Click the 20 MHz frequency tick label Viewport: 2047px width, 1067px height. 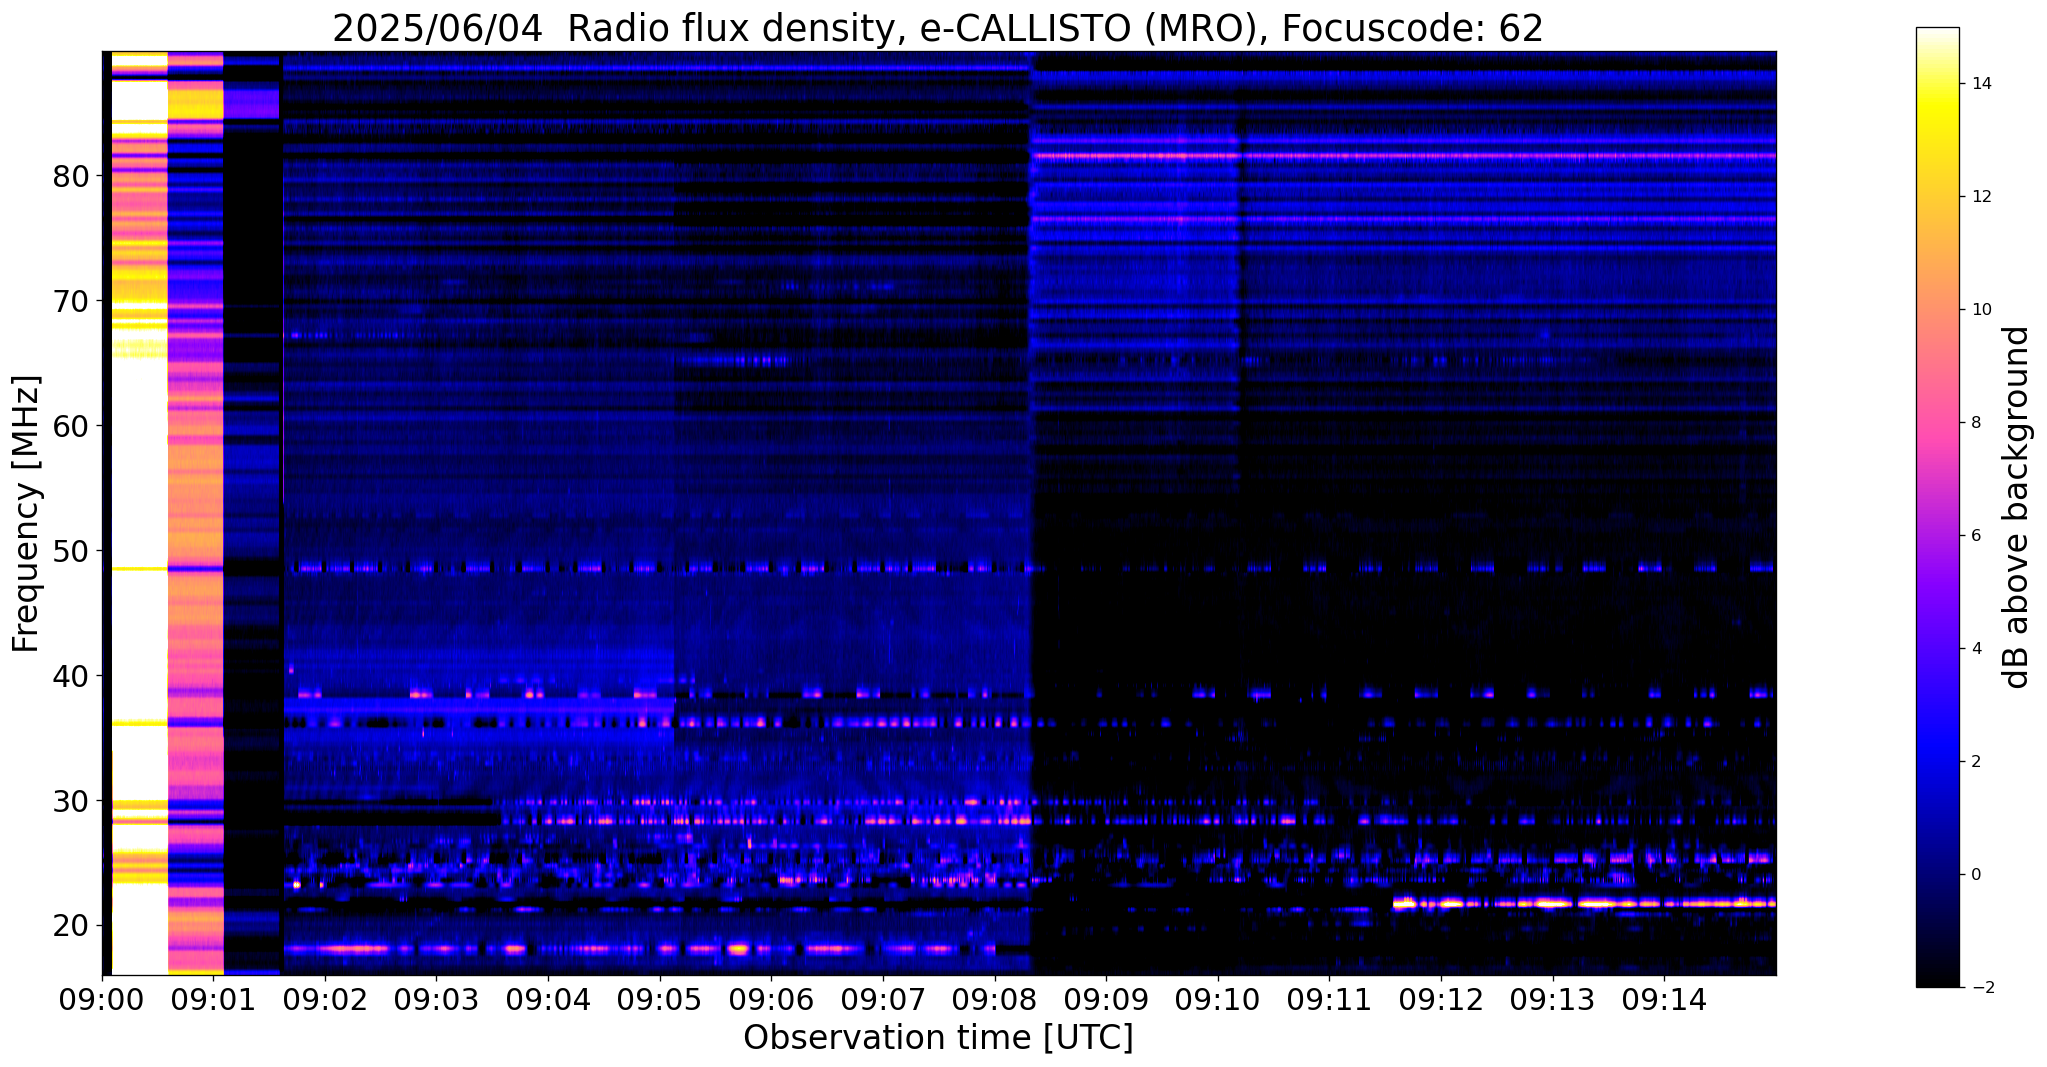click(x=70, y=926)
